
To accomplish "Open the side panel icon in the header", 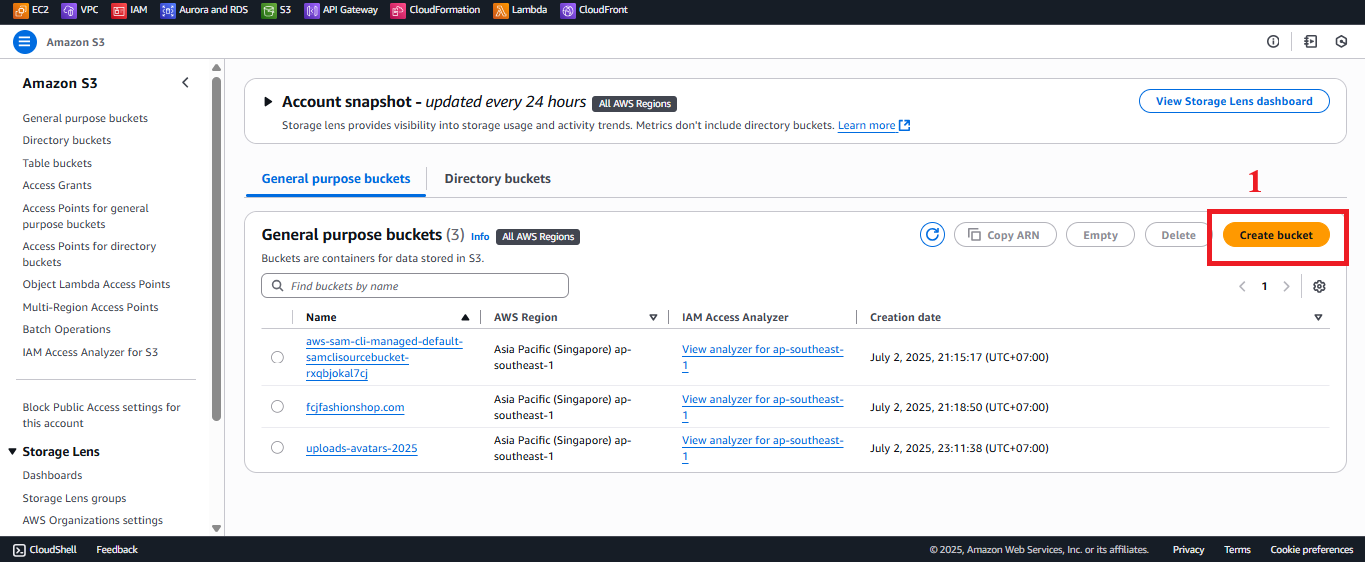I will (1311, 42).
